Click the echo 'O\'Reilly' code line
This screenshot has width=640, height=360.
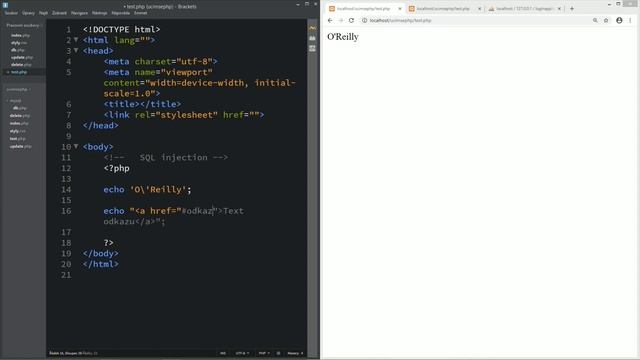click(x=147, y=189)
